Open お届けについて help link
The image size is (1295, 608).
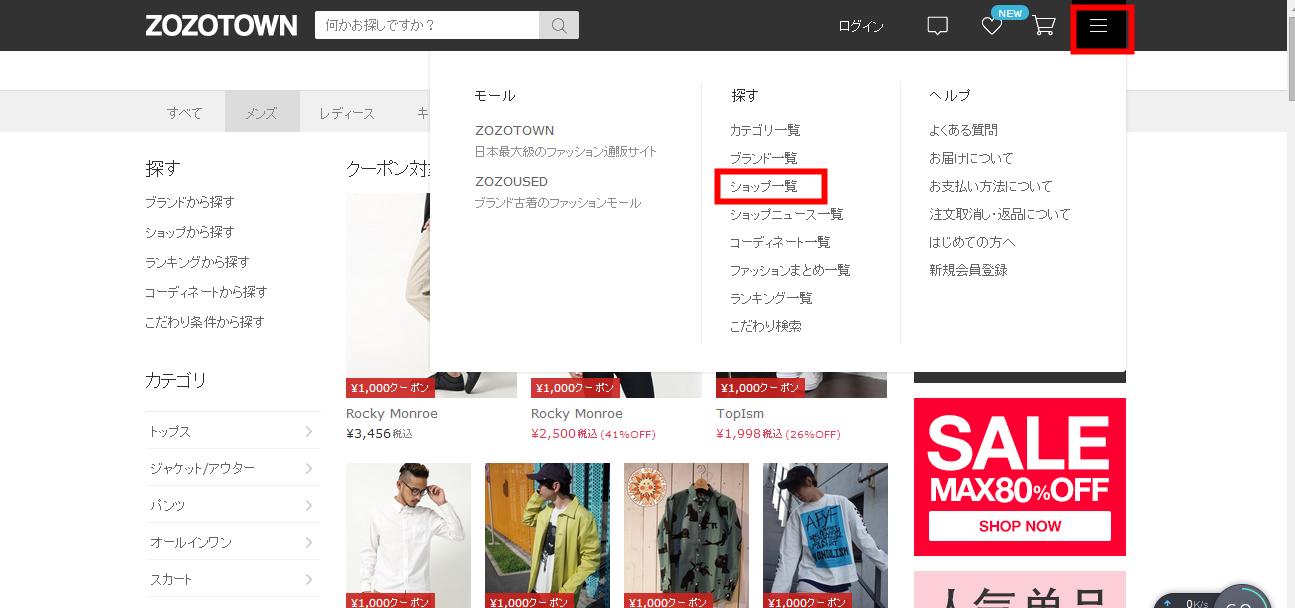pyautogui.click(x=971, y=158)
